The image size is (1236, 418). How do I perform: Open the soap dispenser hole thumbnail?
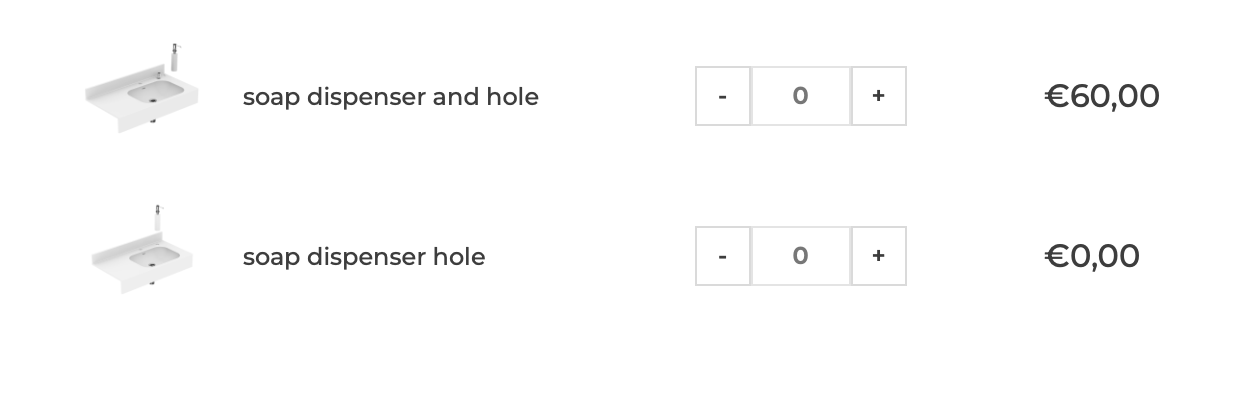click(x=141, y=250)
